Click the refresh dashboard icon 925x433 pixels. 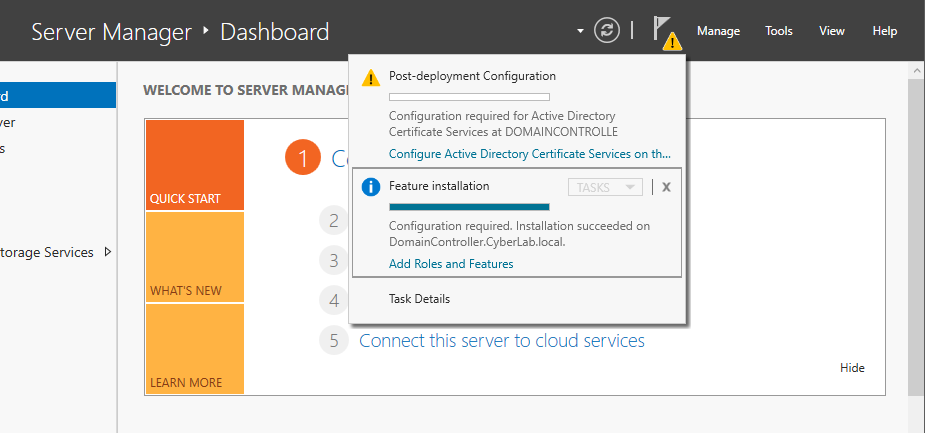point(607,31)
